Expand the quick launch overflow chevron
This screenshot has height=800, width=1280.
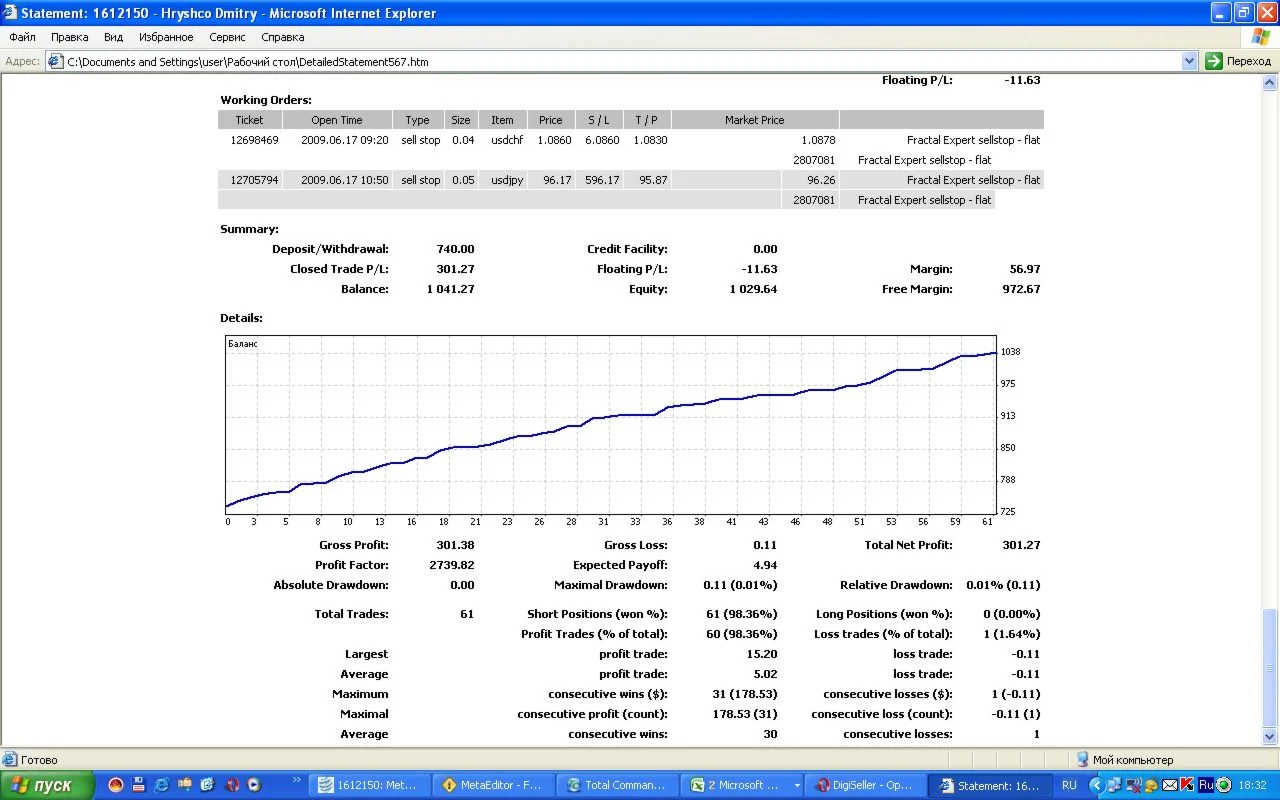pyautogui.click(x=297, y=780)
